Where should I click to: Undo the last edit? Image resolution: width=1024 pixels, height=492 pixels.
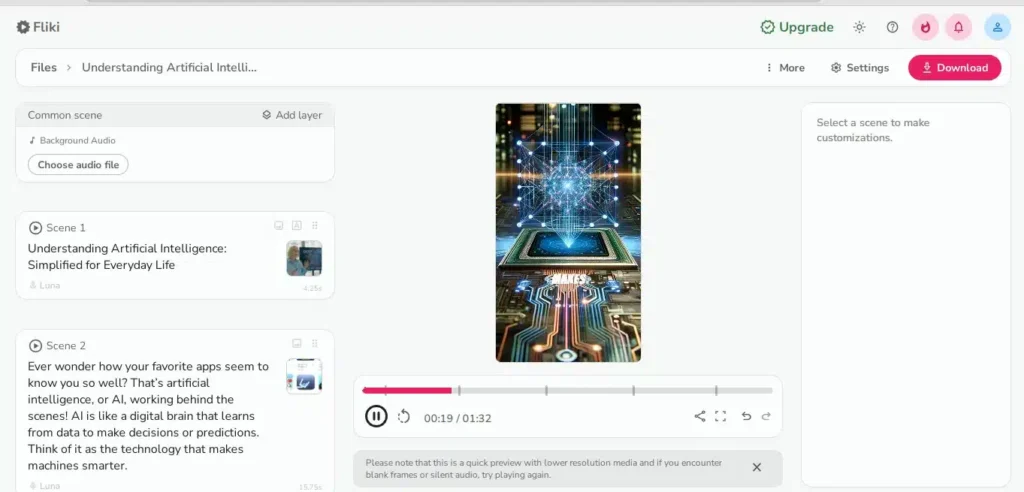[x=746, y=416]
